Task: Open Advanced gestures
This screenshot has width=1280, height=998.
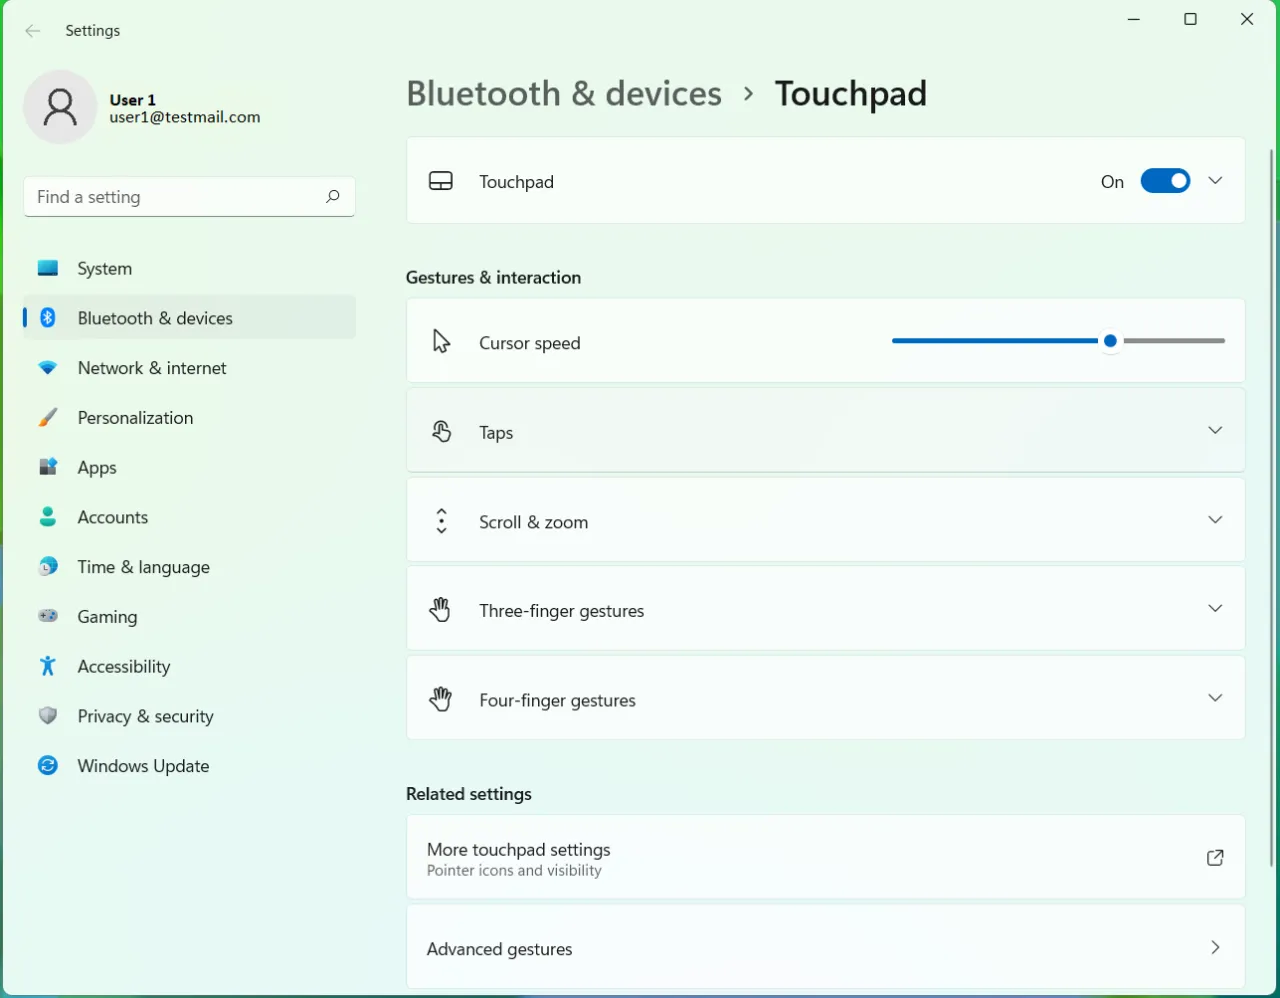Action: click(x=825, y=947)
